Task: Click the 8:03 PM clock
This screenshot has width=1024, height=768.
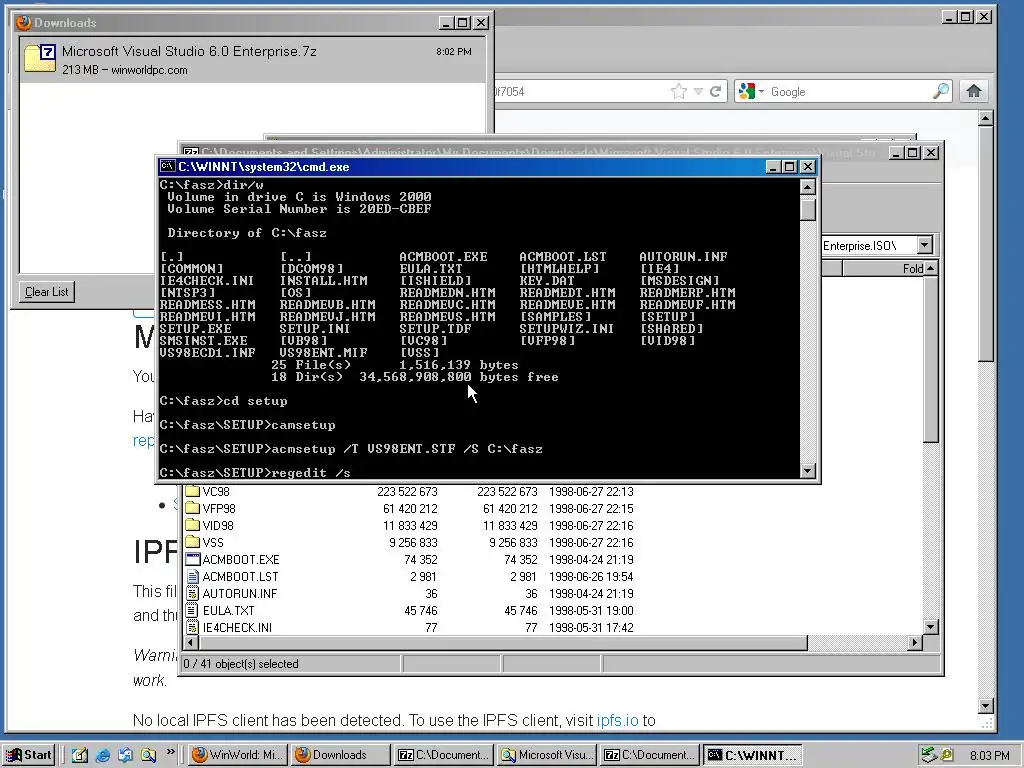Action: tap(989, 756)
